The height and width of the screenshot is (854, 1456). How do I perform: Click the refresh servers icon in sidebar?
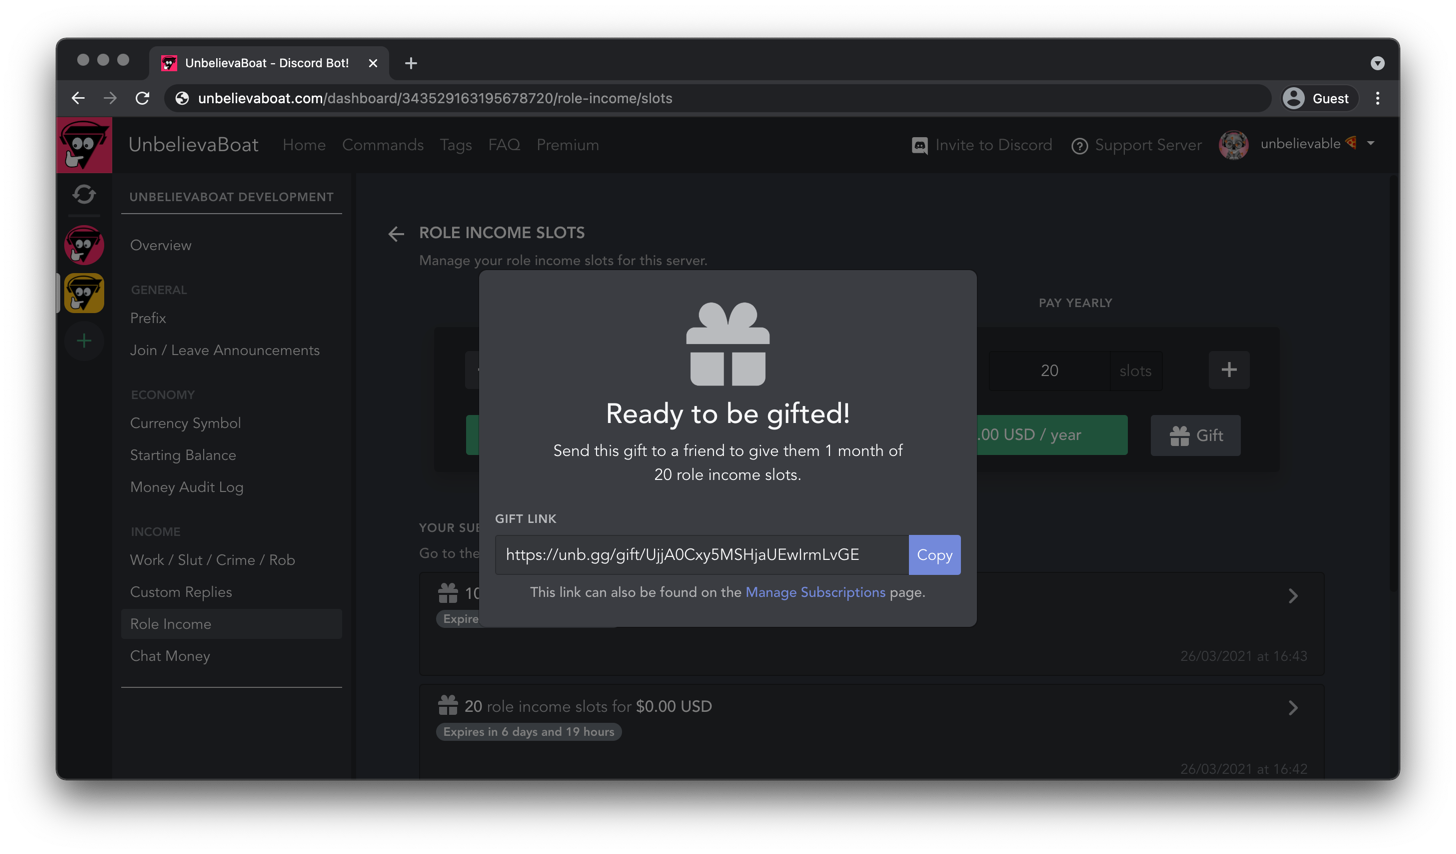(84, 194)
